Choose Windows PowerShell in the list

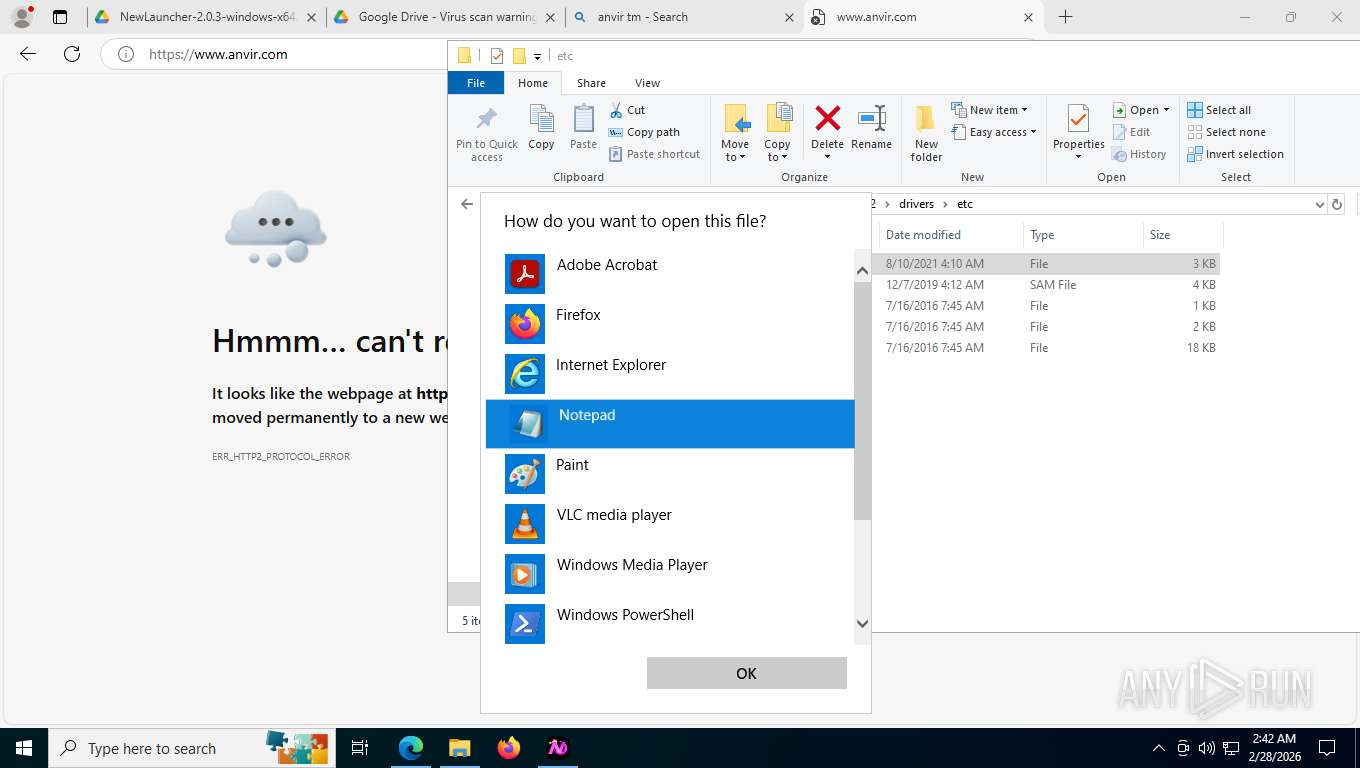(670, 623)
